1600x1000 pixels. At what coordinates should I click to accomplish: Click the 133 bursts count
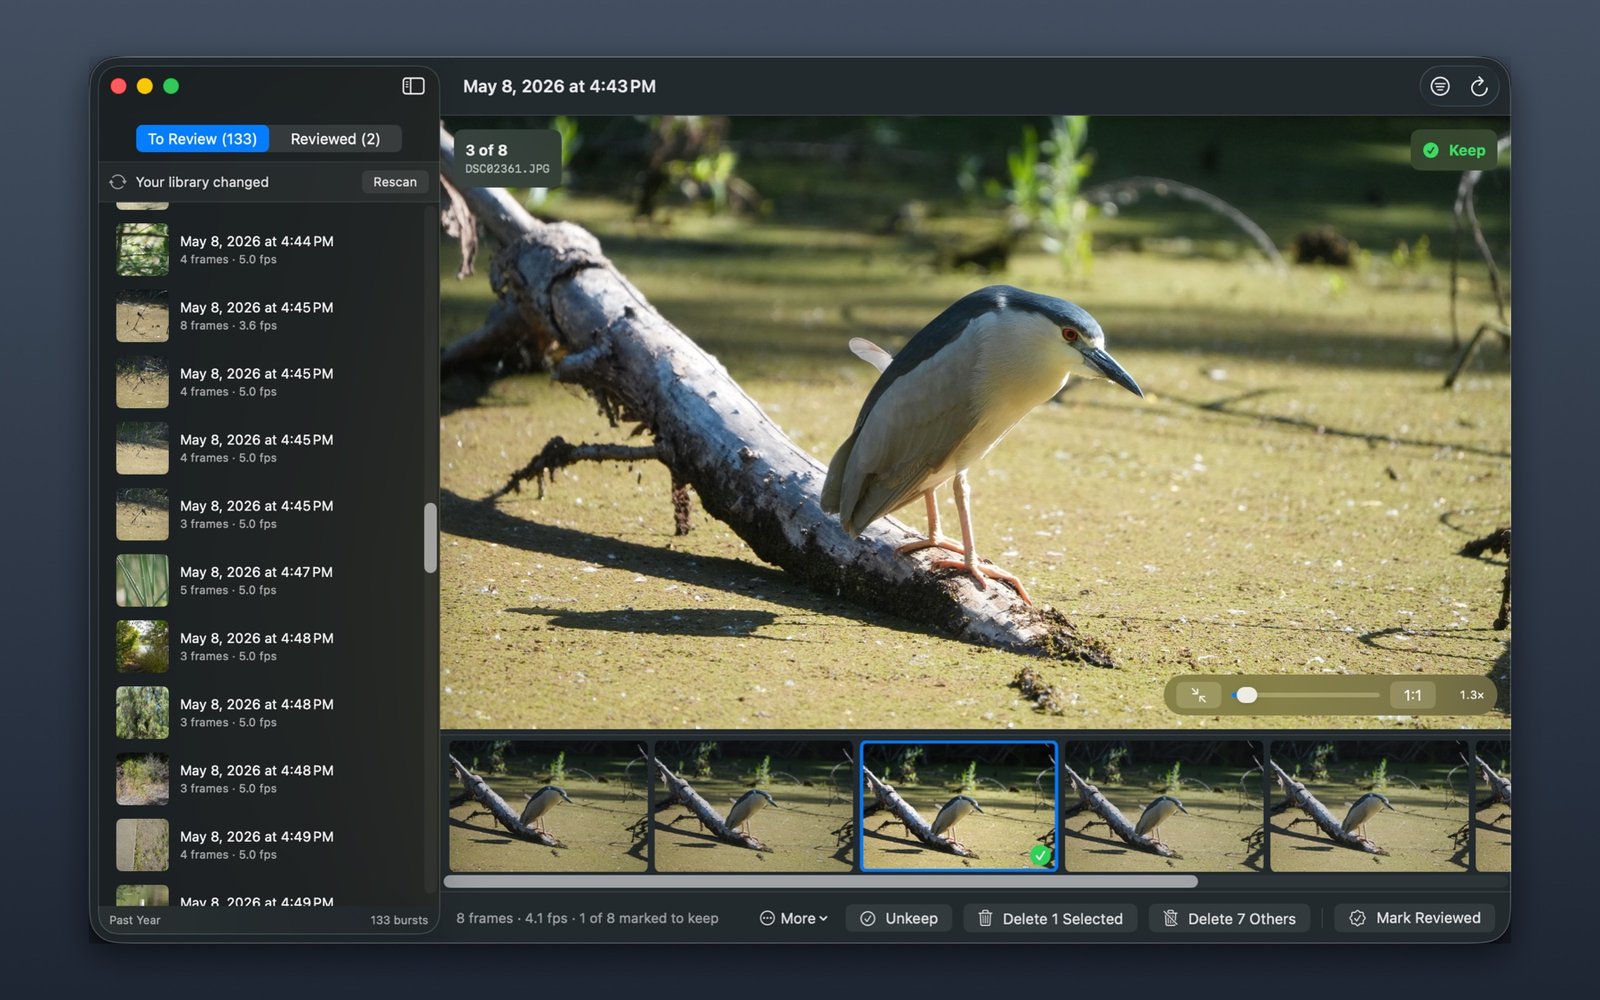[x=399, y=920]
